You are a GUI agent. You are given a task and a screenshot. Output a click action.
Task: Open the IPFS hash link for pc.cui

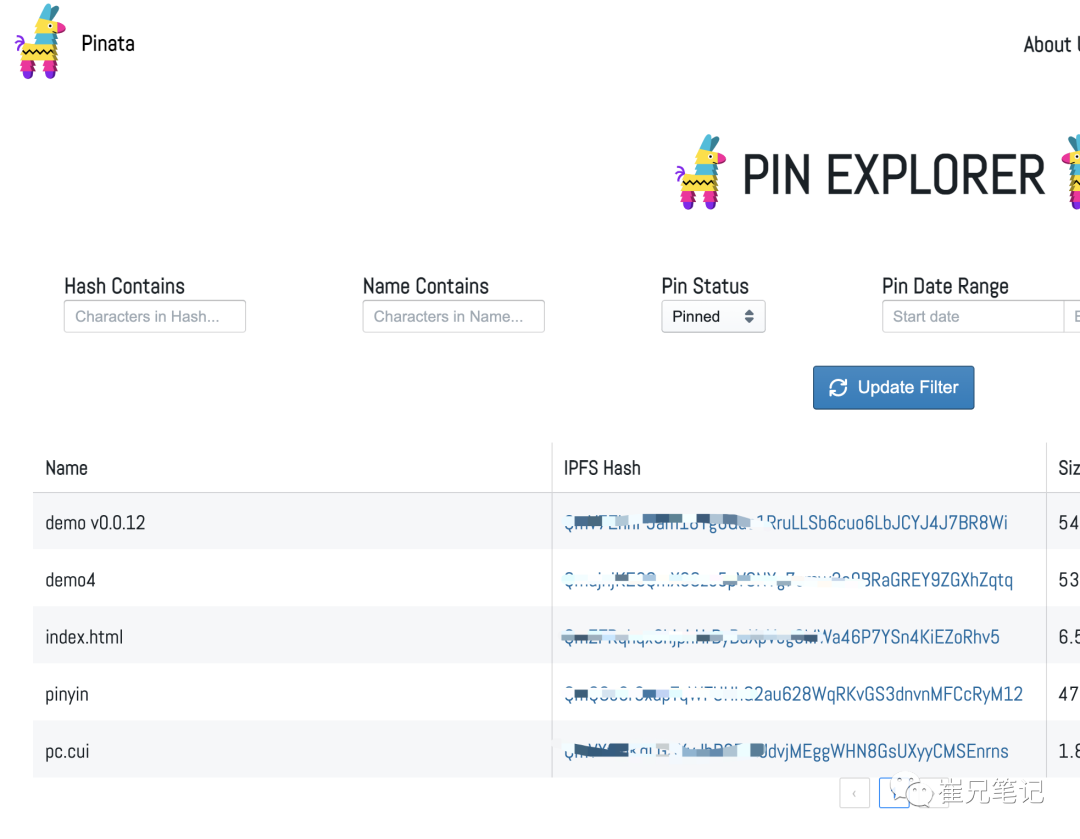point(786,751)
